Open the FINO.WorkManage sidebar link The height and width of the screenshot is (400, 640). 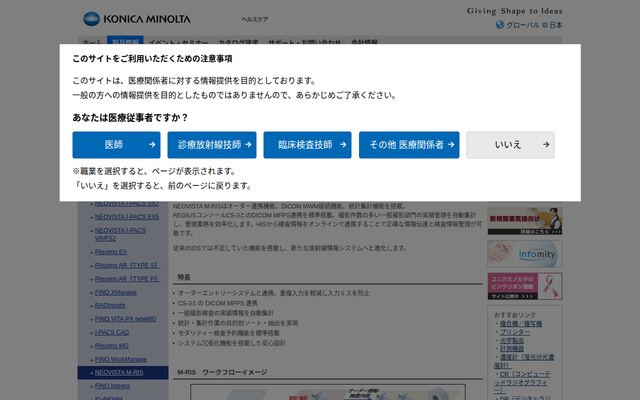pos(121,359)
